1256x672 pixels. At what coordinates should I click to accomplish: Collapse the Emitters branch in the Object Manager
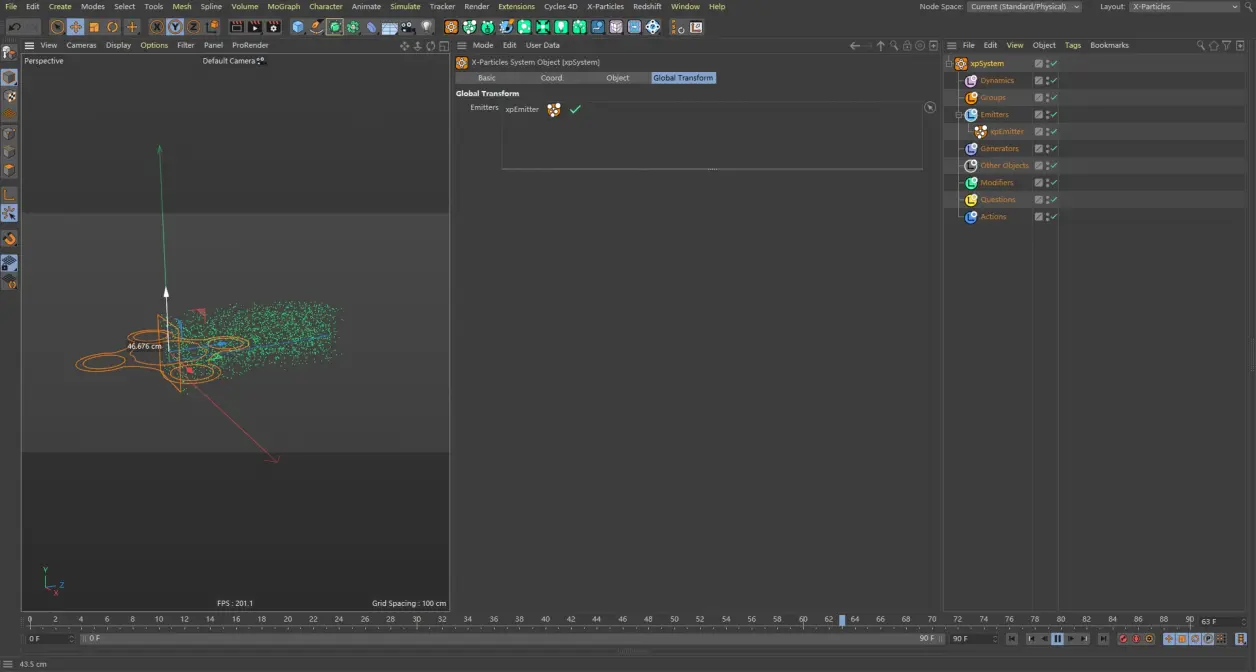tap(958, 114)
